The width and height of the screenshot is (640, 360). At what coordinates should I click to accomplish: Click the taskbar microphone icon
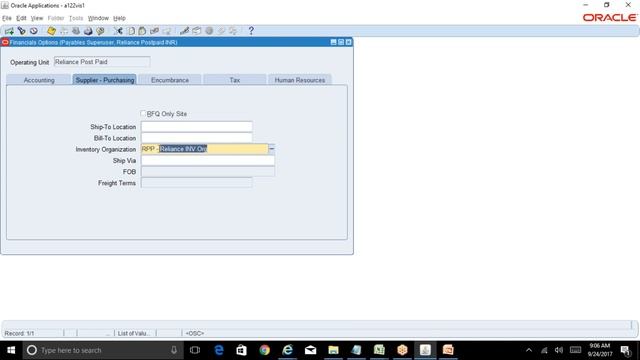coord(174,350)
